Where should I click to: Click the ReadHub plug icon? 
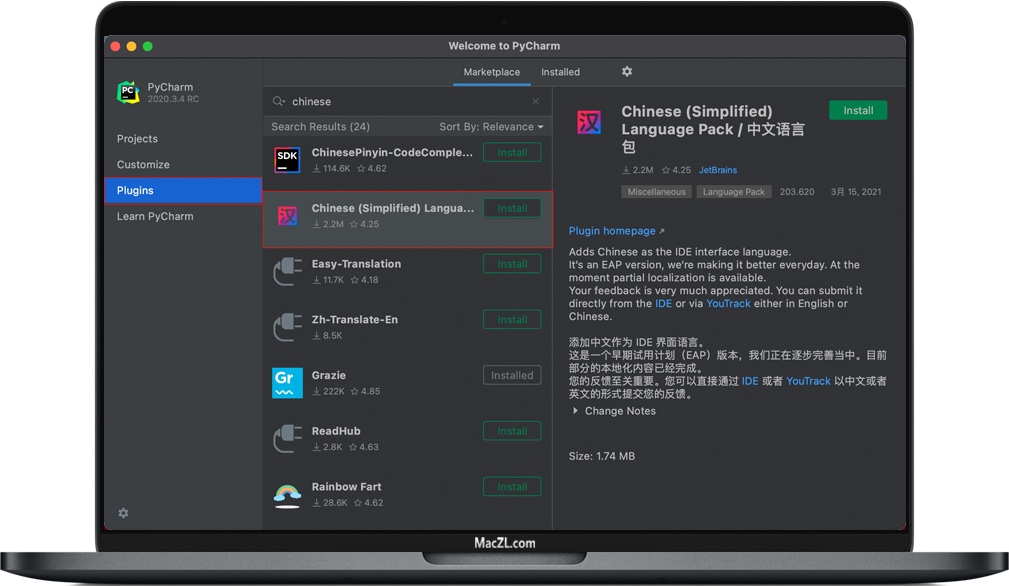(287, 439)
